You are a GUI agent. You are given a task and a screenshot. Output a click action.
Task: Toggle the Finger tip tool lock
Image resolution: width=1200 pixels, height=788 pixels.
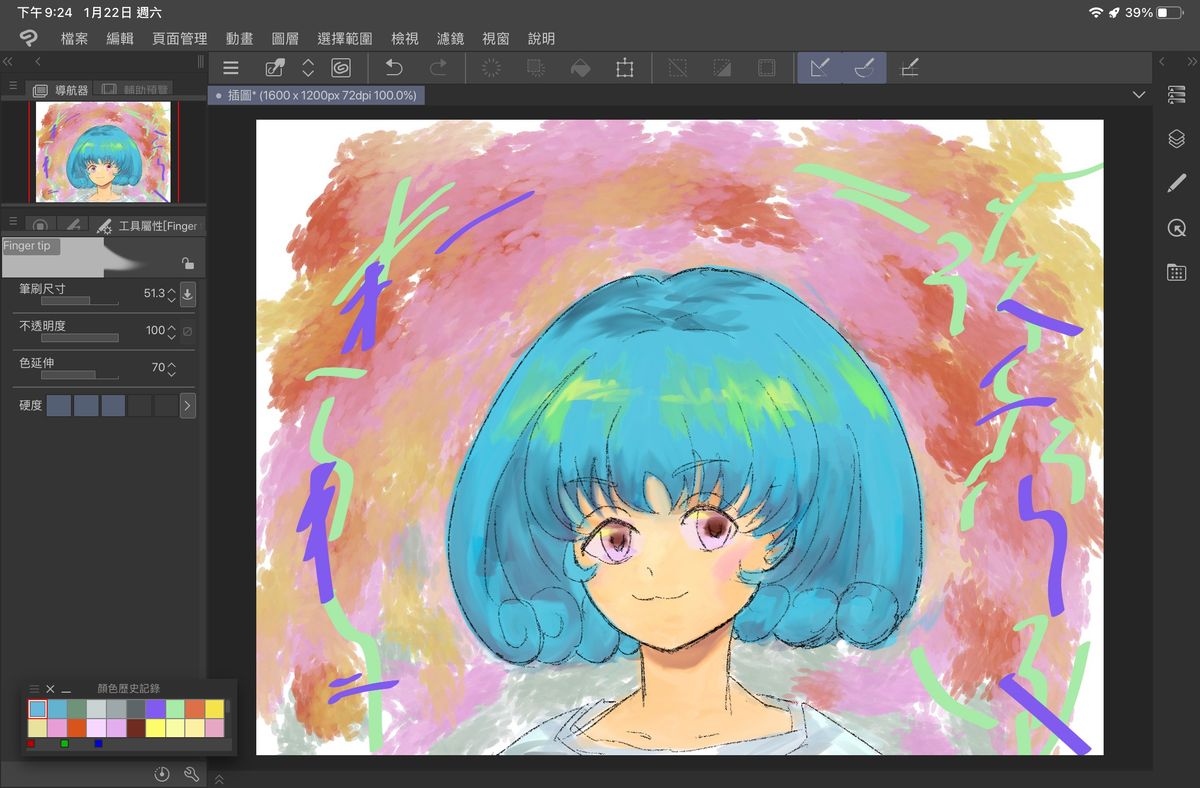tap(187, 263)
